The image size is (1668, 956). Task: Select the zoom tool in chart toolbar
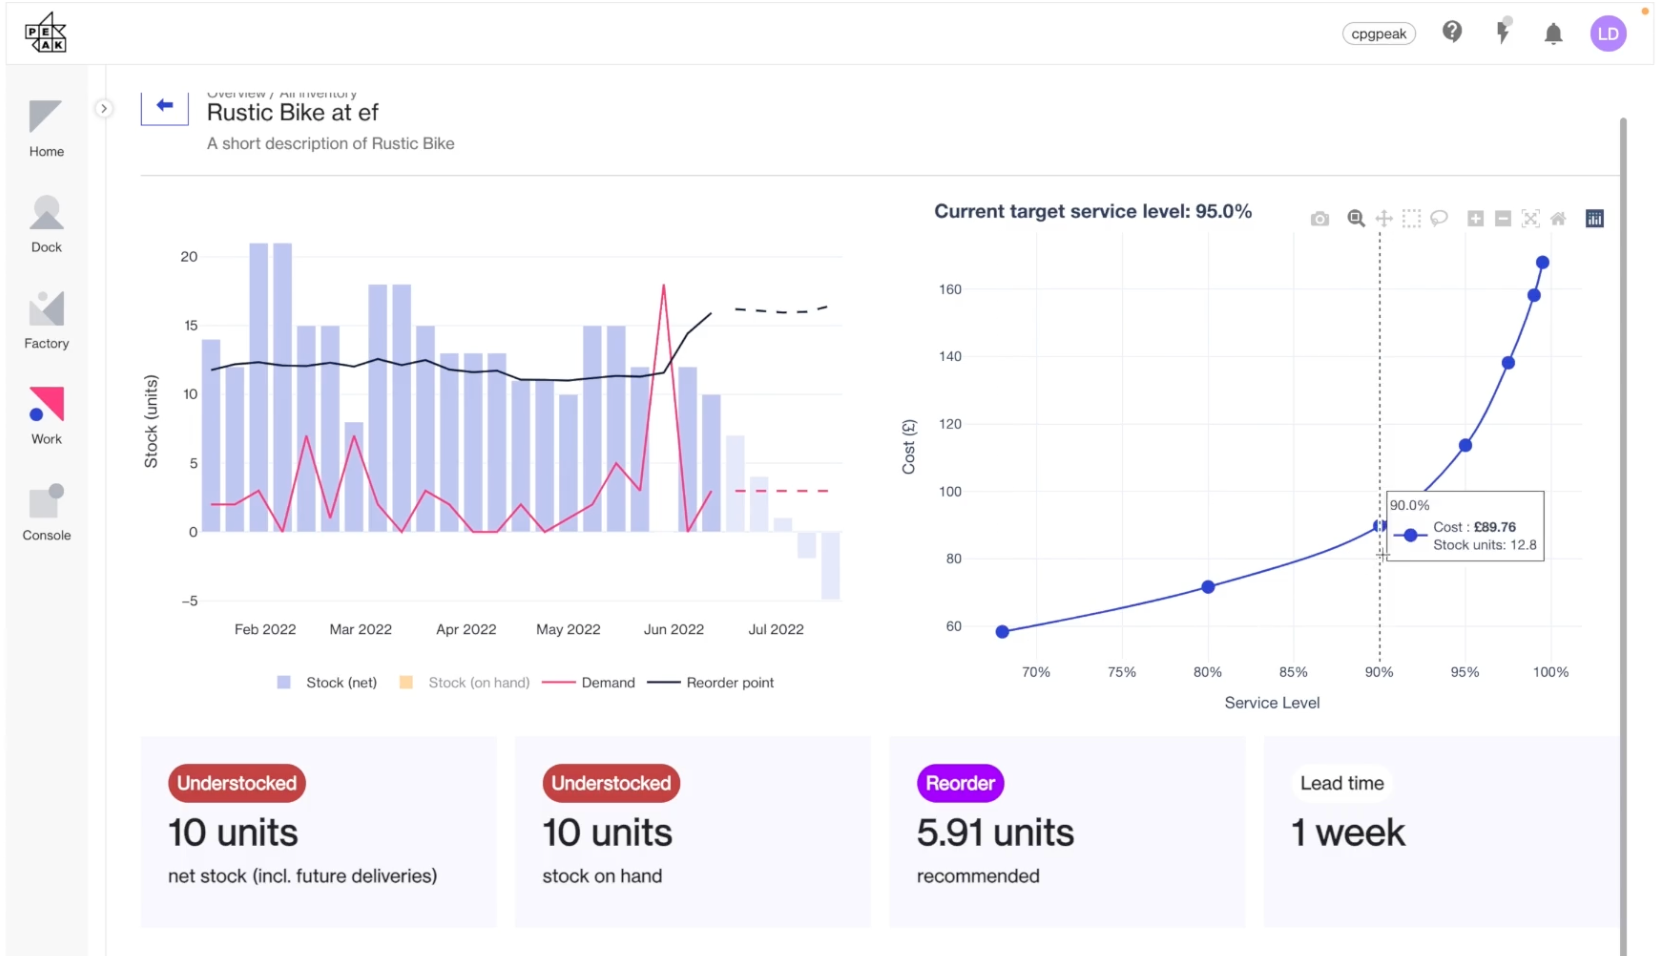[x=1356, y=219]
